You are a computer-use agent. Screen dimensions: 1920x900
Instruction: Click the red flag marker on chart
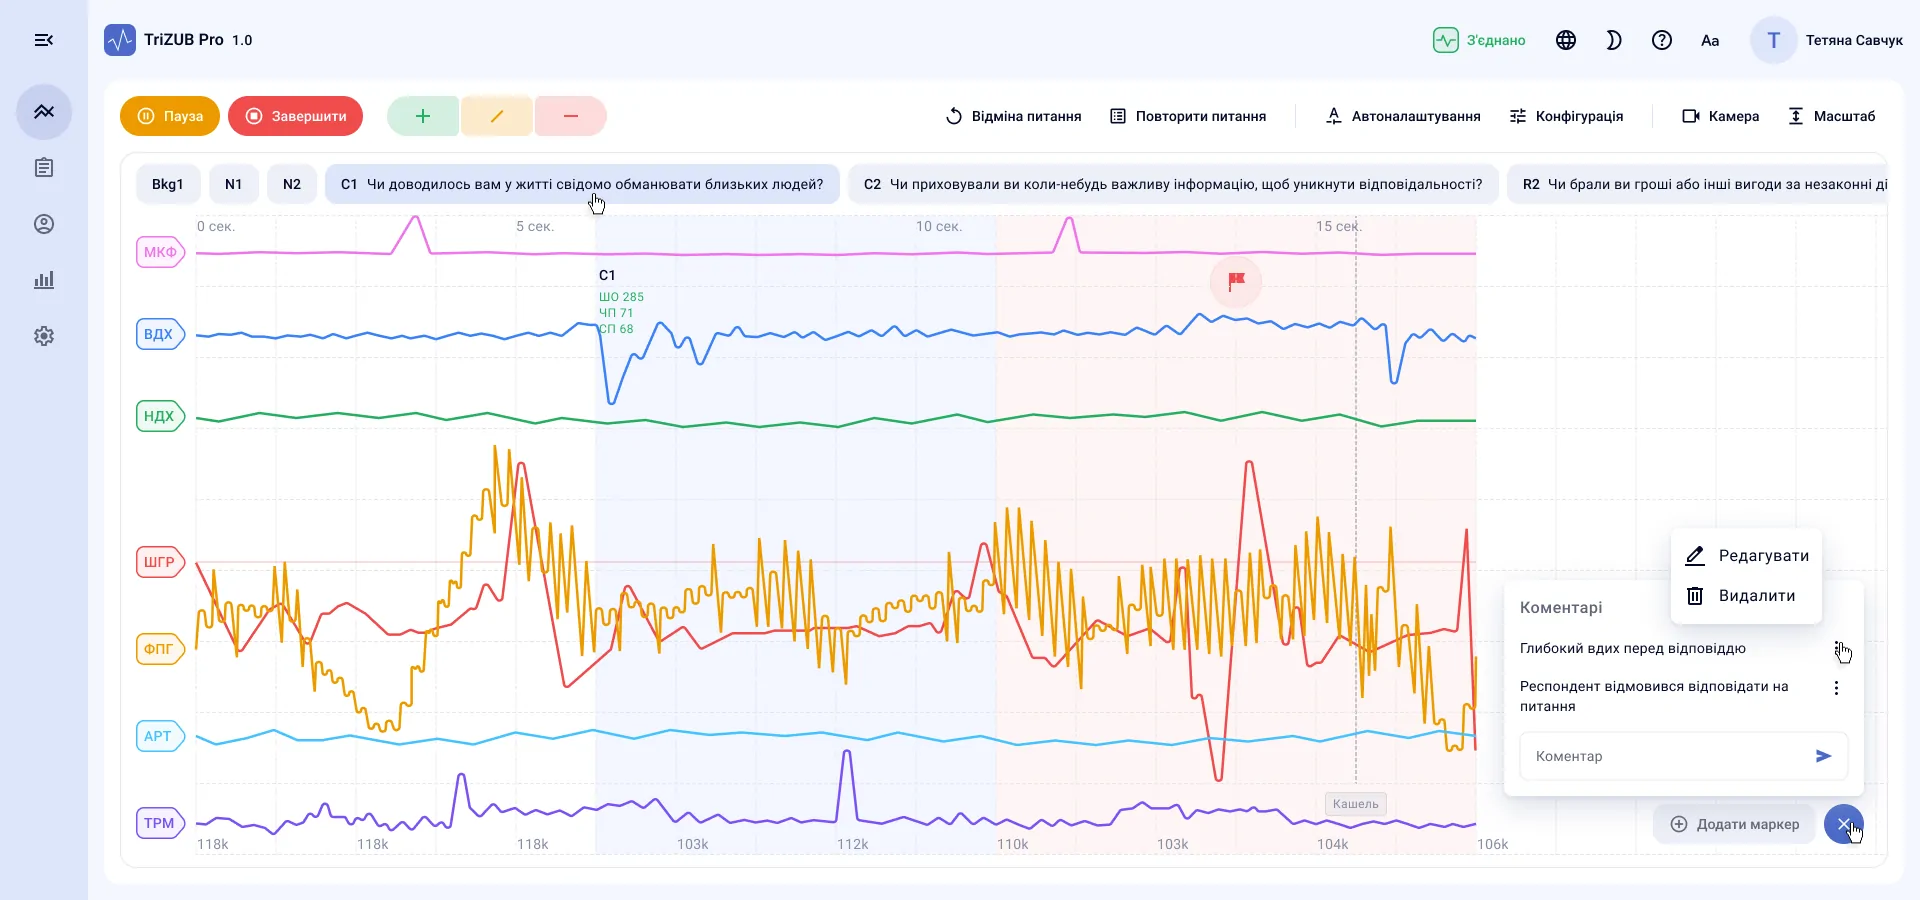pos(1236,281)
